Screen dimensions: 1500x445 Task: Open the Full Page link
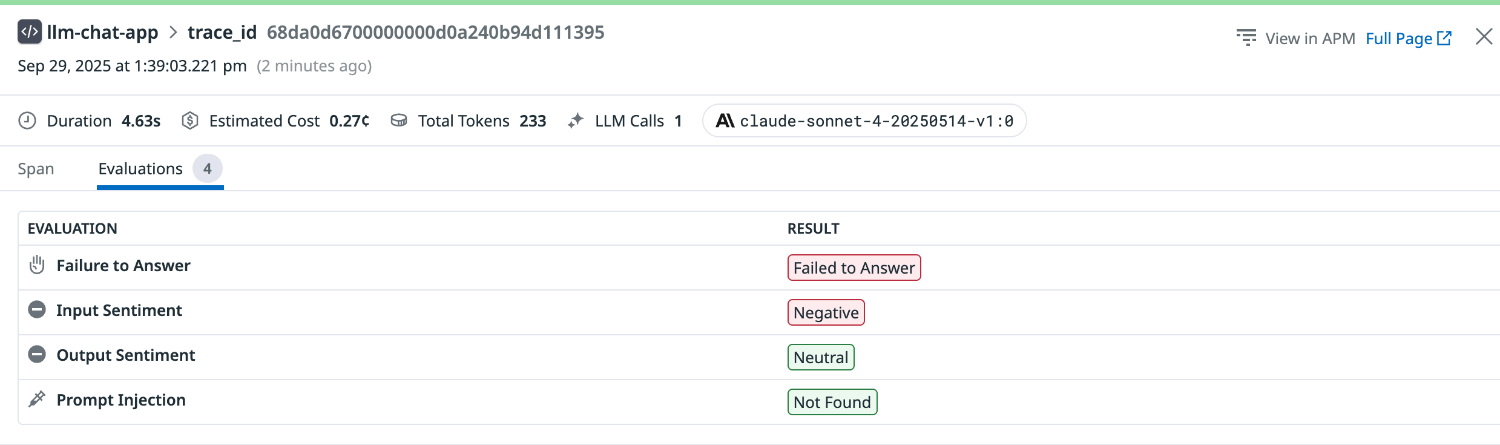click(x=1408, y=39)
